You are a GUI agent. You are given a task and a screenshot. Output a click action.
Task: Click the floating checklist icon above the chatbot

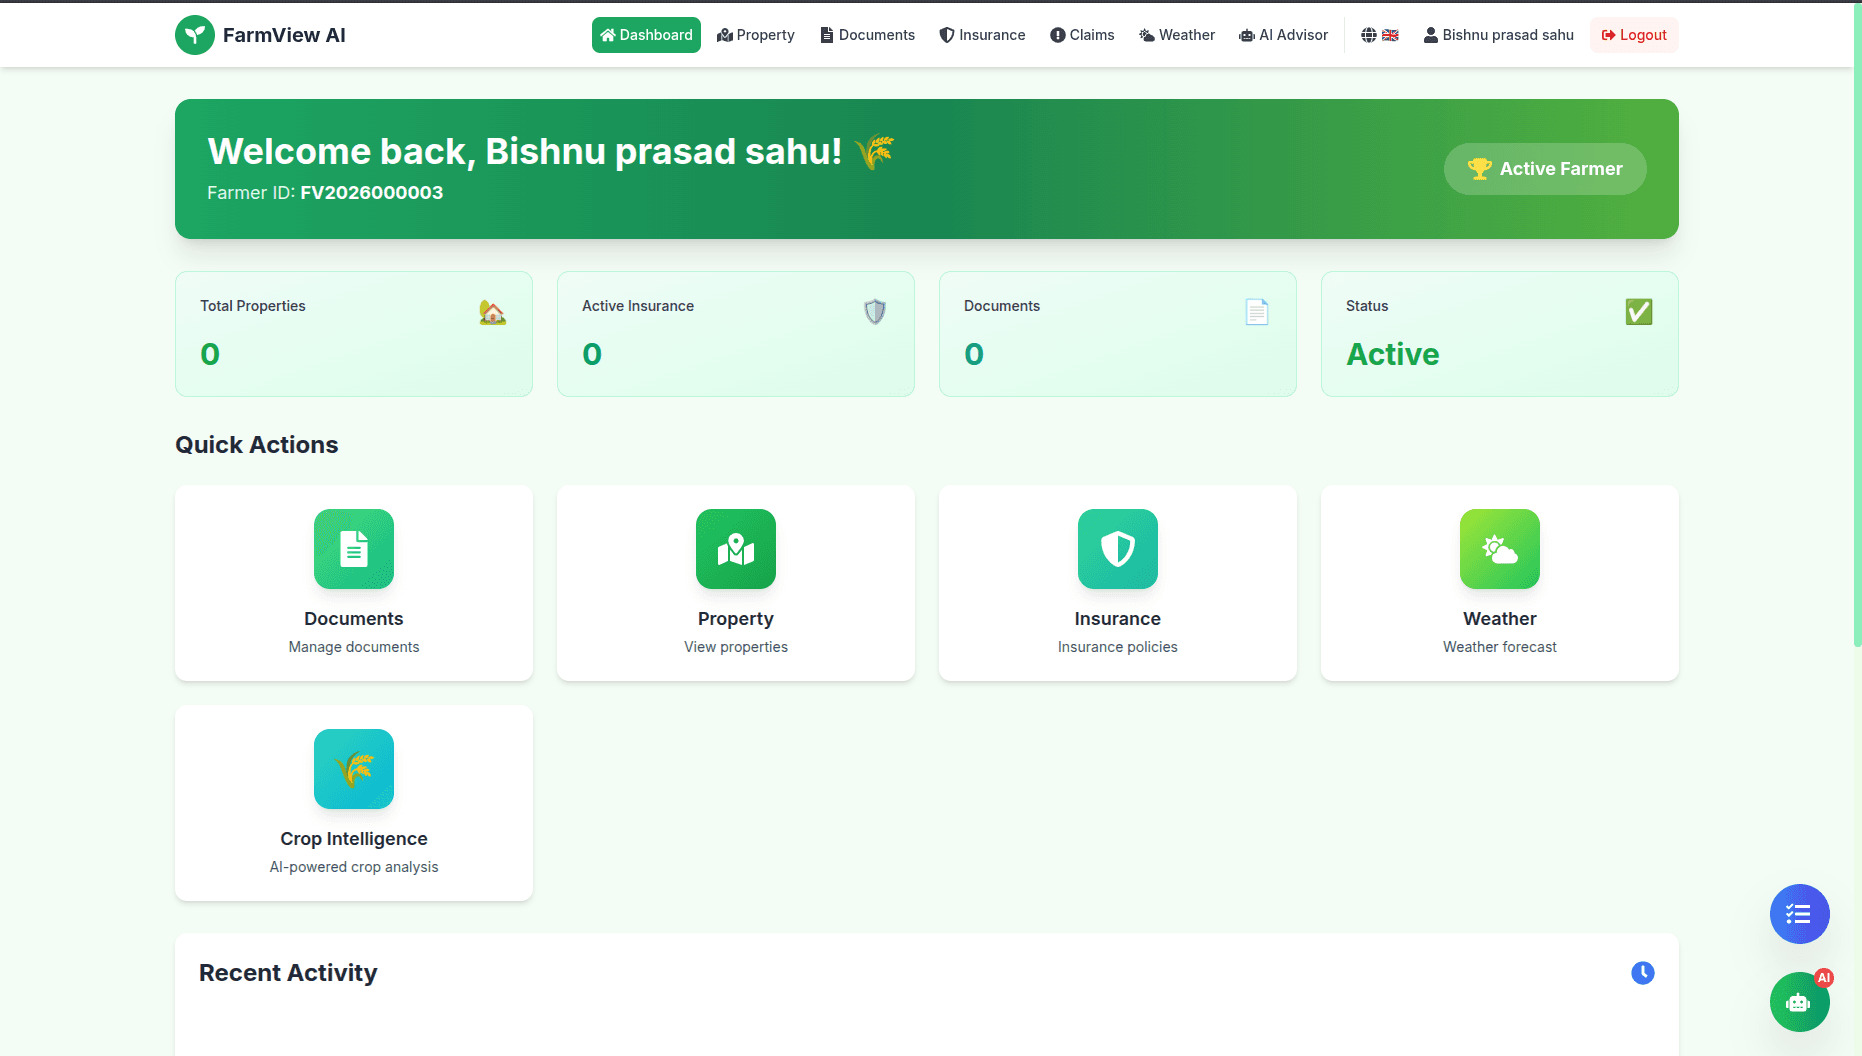(1799, 913)
